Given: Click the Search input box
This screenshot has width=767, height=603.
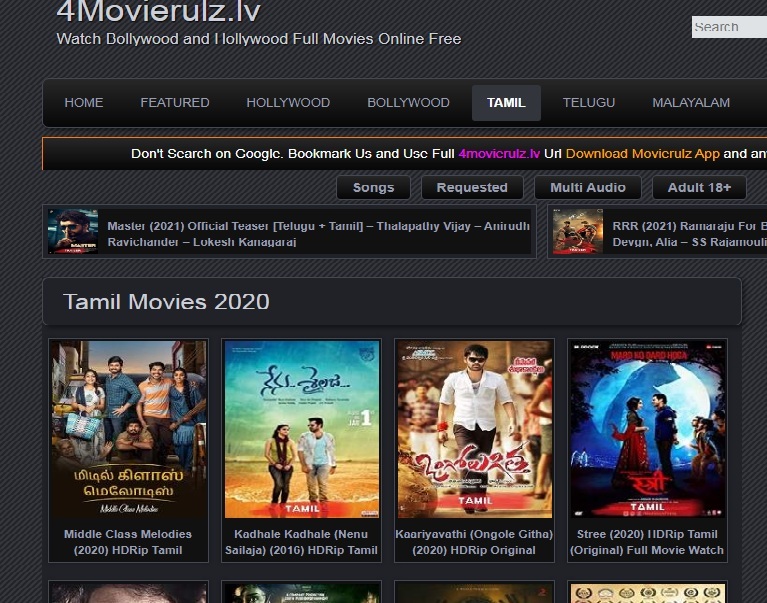Looking at the screenshot, I should [x=729, y=27].
